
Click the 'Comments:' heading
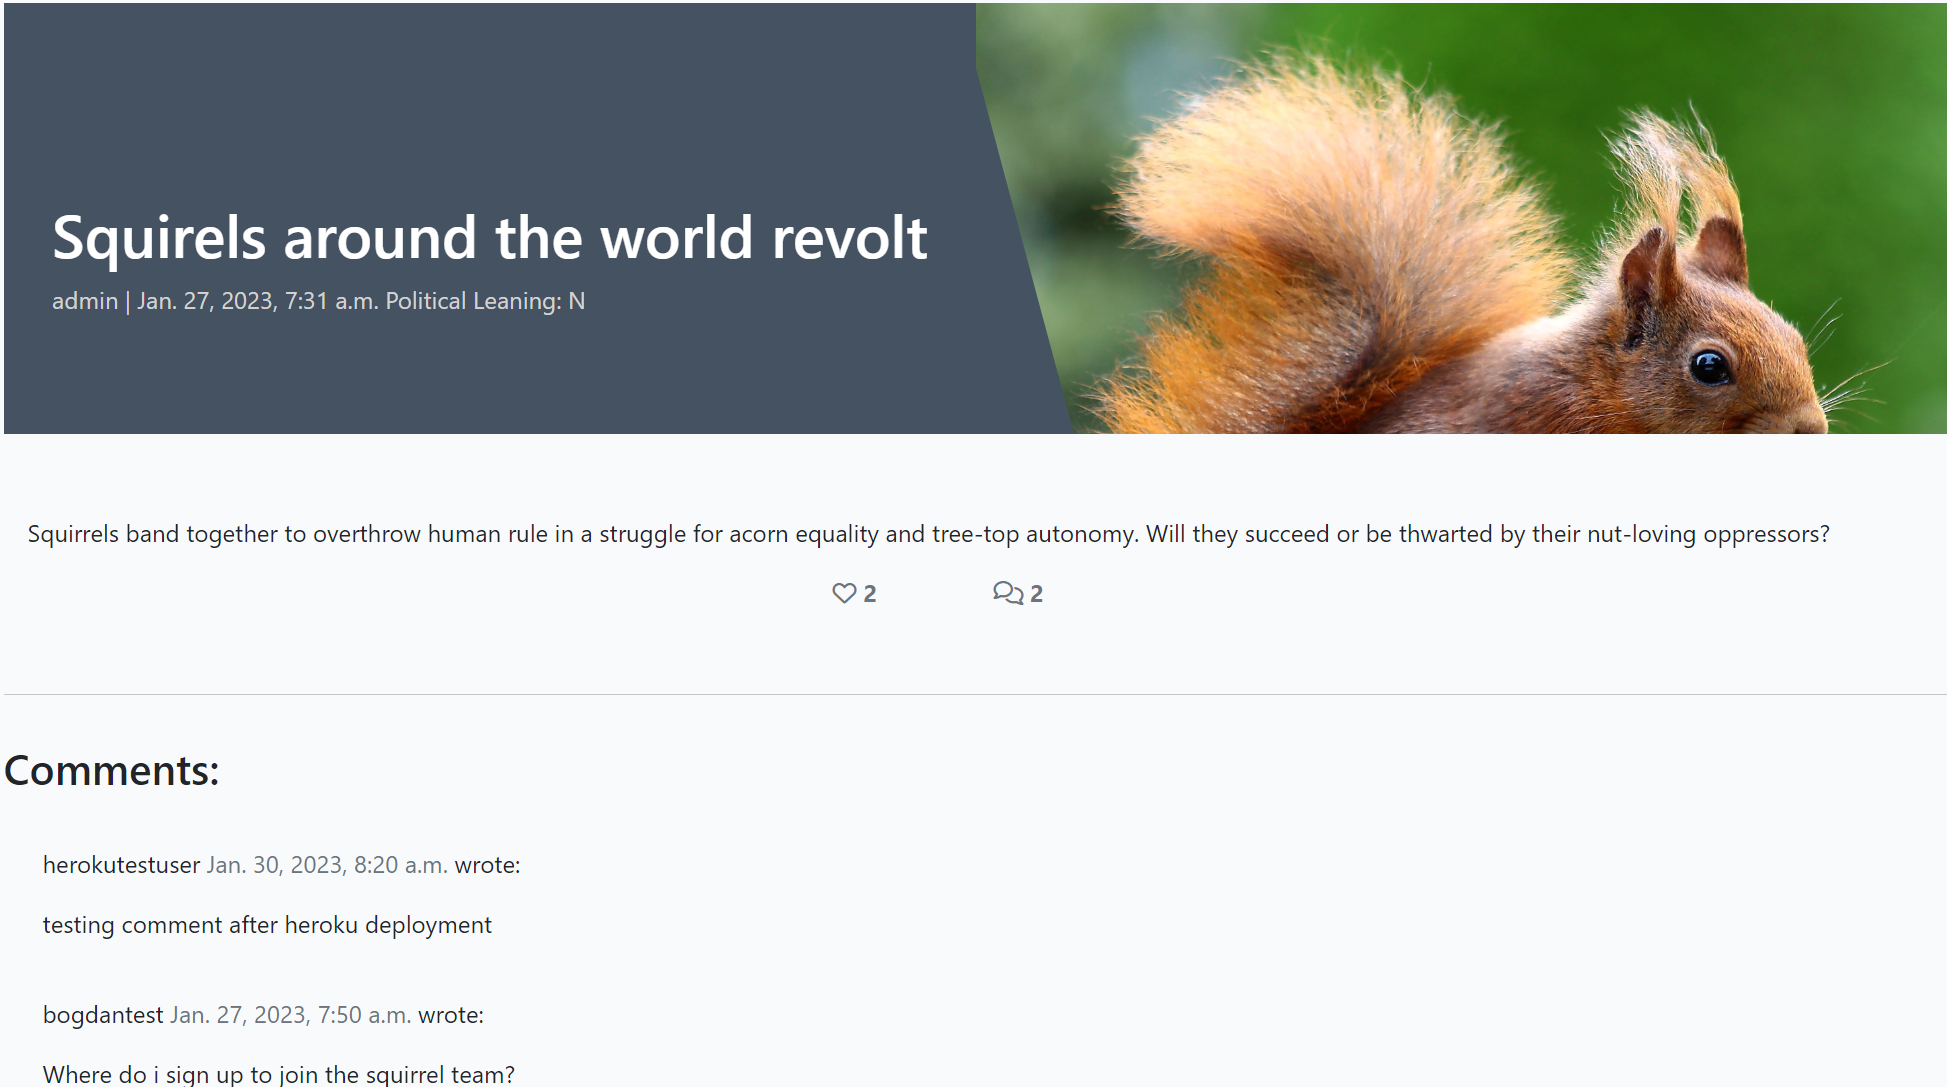(x=112, y=771)
